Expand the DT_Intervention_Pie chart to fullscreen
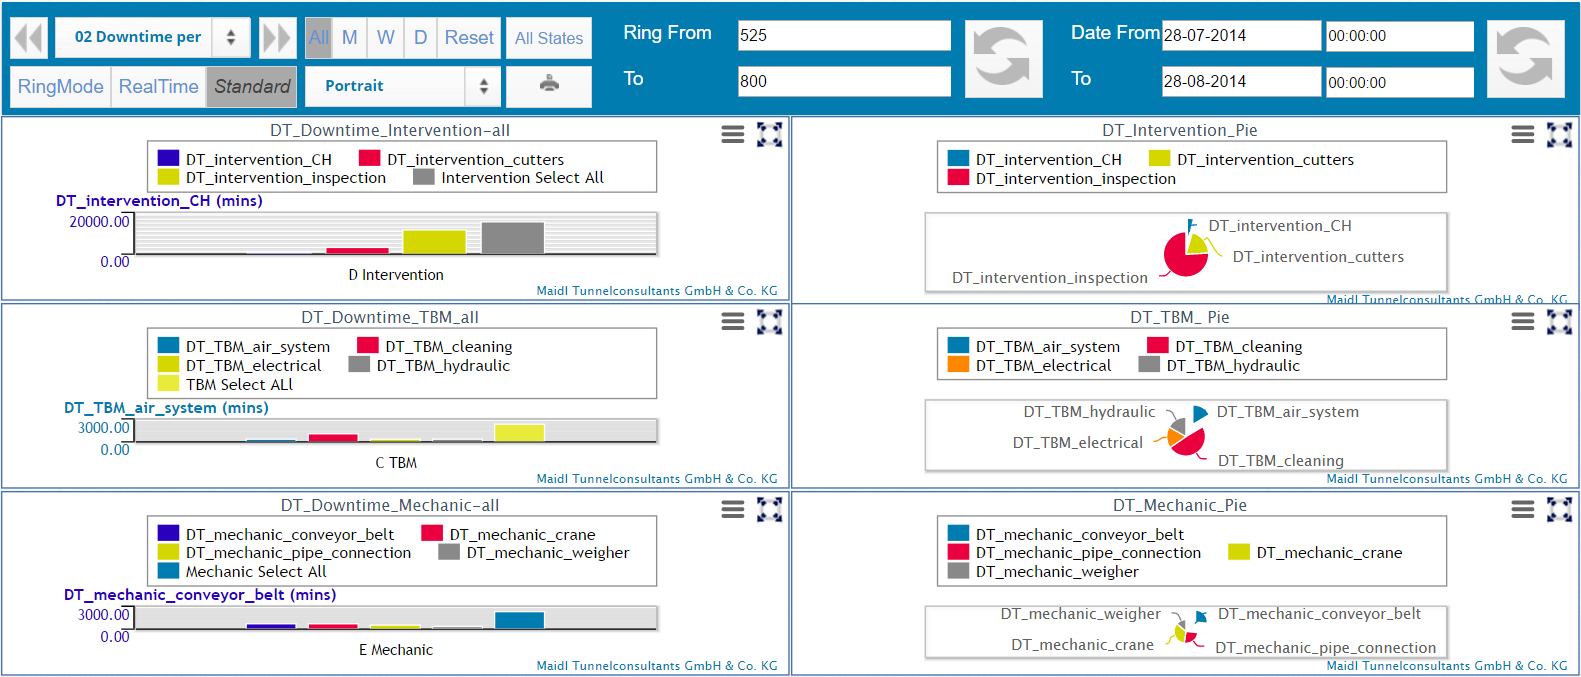This screenshot has height=677, width=1581. pyautogui.click(x=1559, y=134)
